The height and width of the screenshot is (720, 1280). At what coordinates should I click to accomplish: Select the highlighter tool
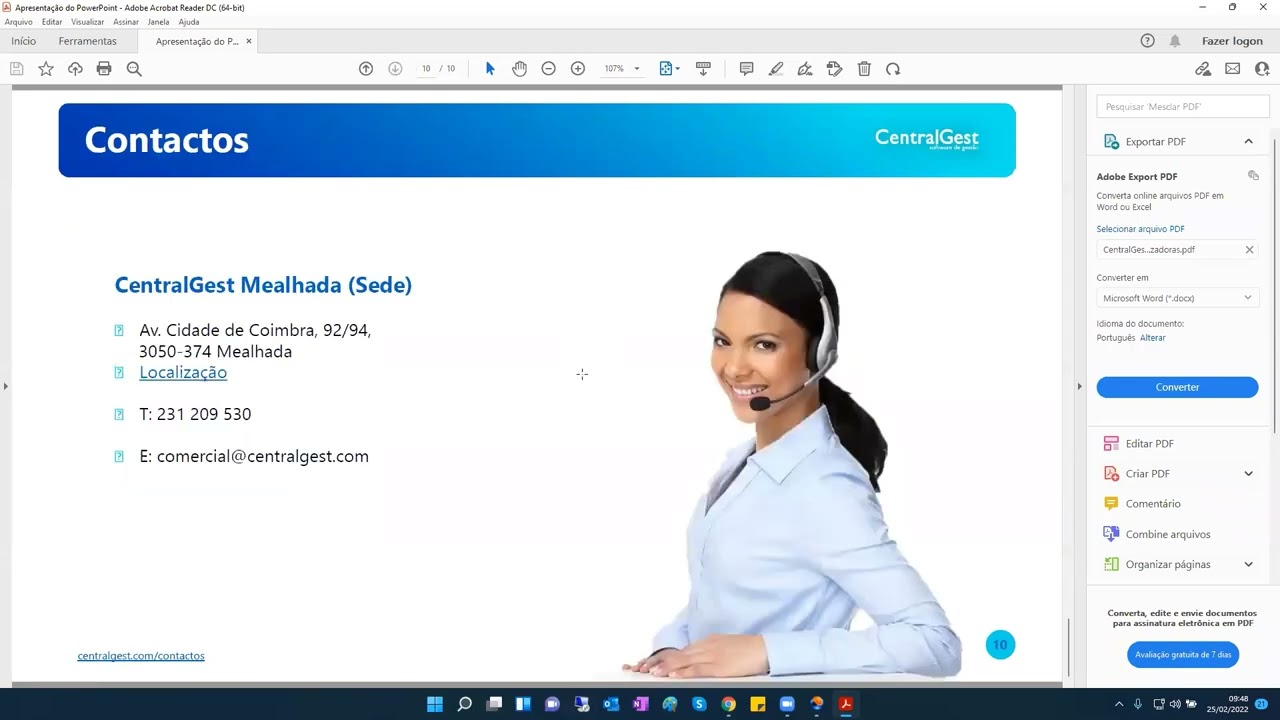(x=776, y=69)
